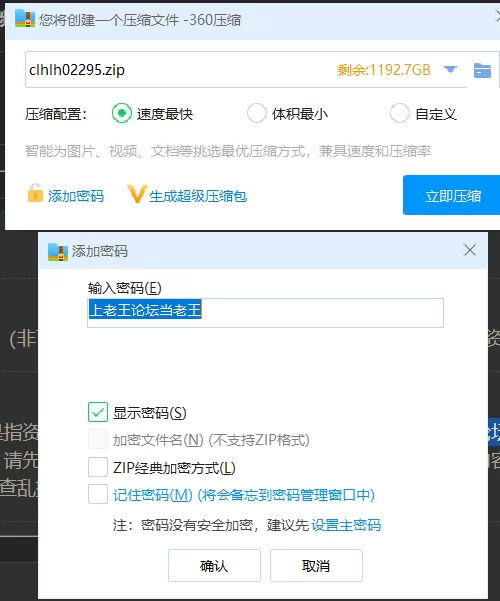The height and width of the screenshot is (601, 500).
Task: Open the 设置主密码 link
Action: click(x=346, y=525)
